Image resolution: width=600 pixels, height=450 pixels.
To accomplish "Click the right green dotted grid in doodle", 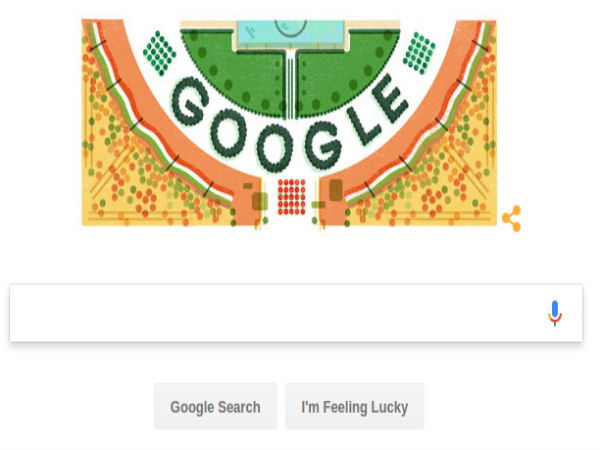I will coord(419,53).
